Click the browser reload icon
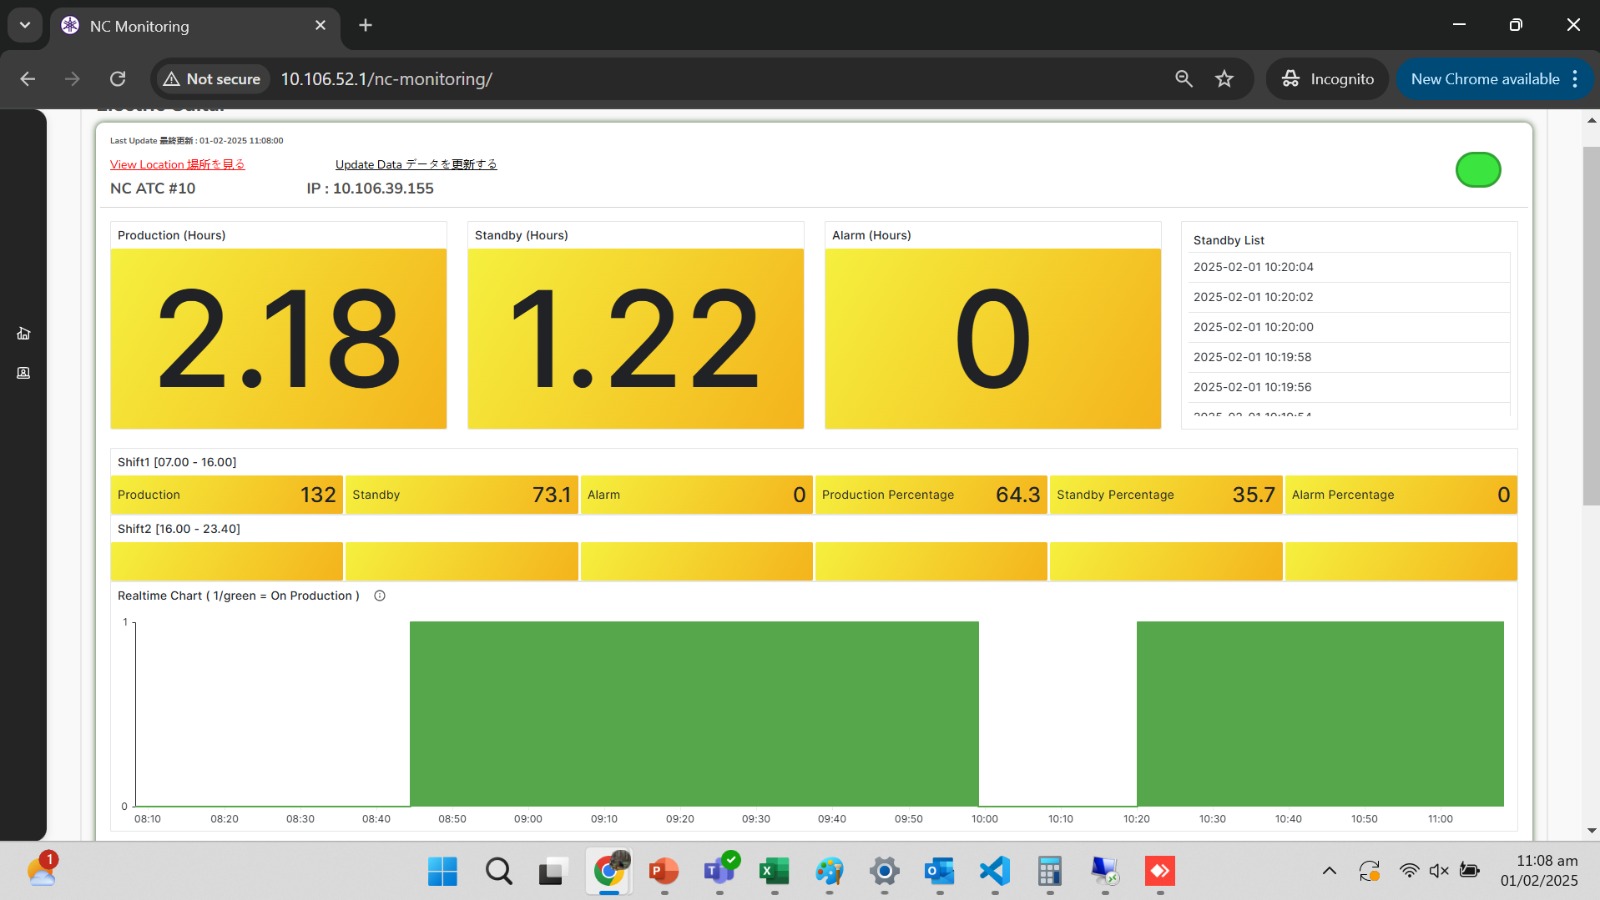1600x900 pixels. point(117,79)
